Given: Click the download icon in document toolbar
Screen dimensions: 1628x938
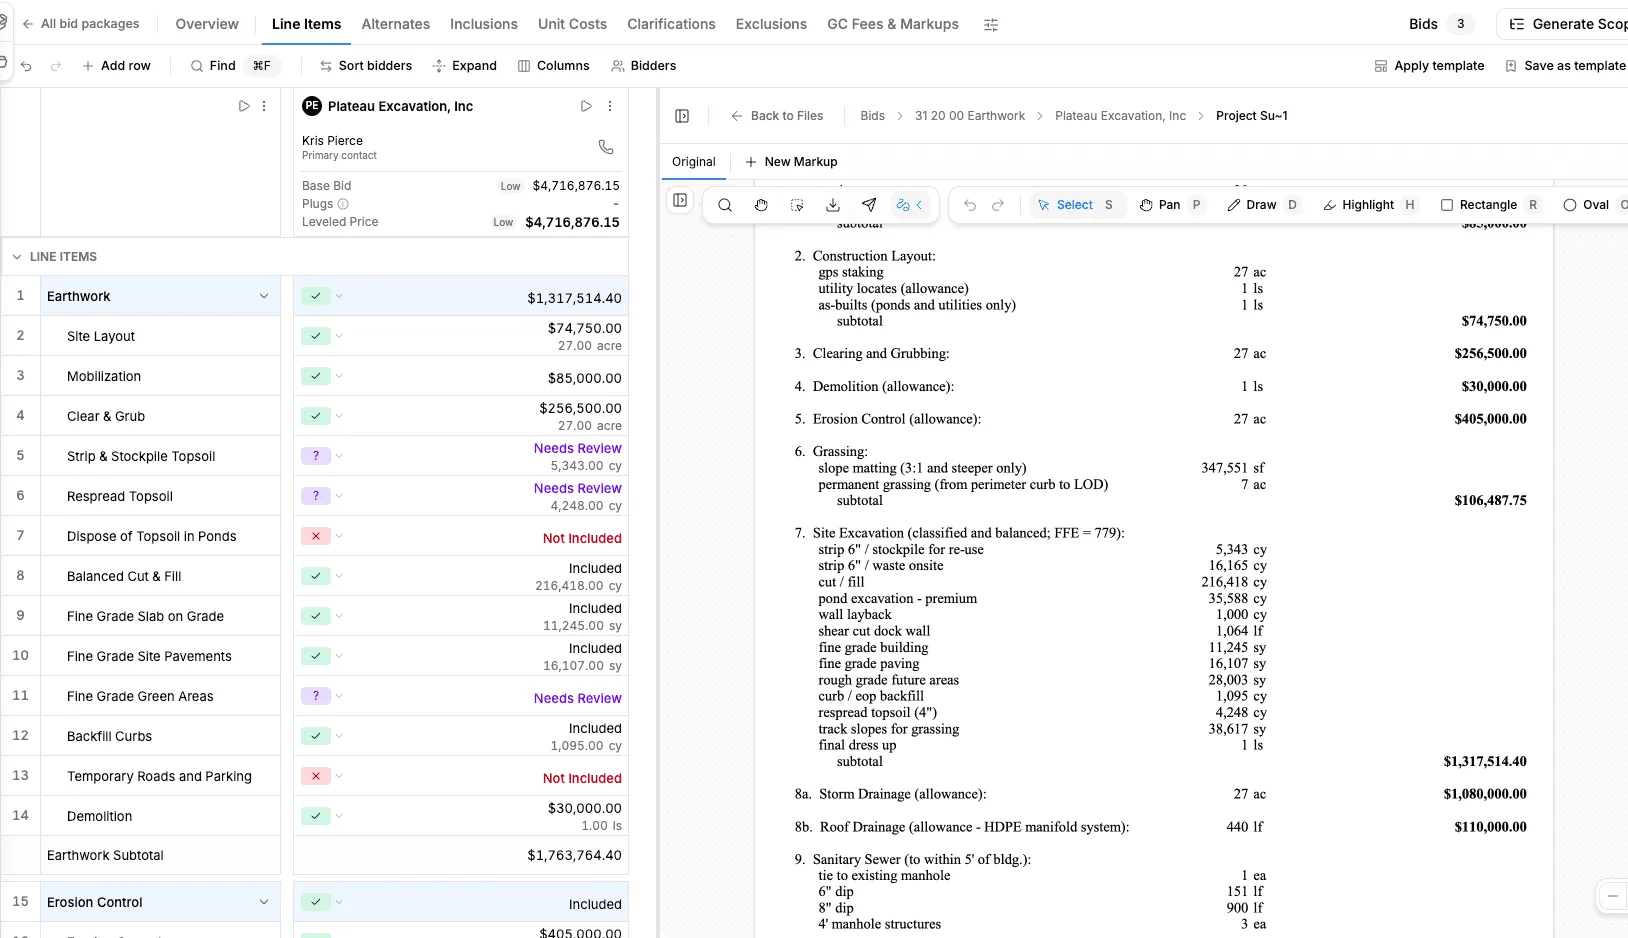Looking at the screenshot, I should coord(833,205).
